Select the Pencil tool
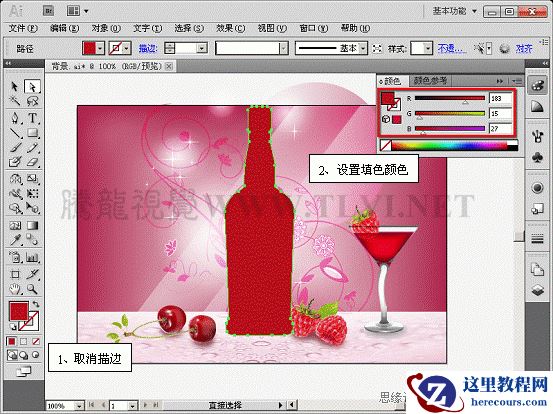The image size is (553, 414). [32, 148]
